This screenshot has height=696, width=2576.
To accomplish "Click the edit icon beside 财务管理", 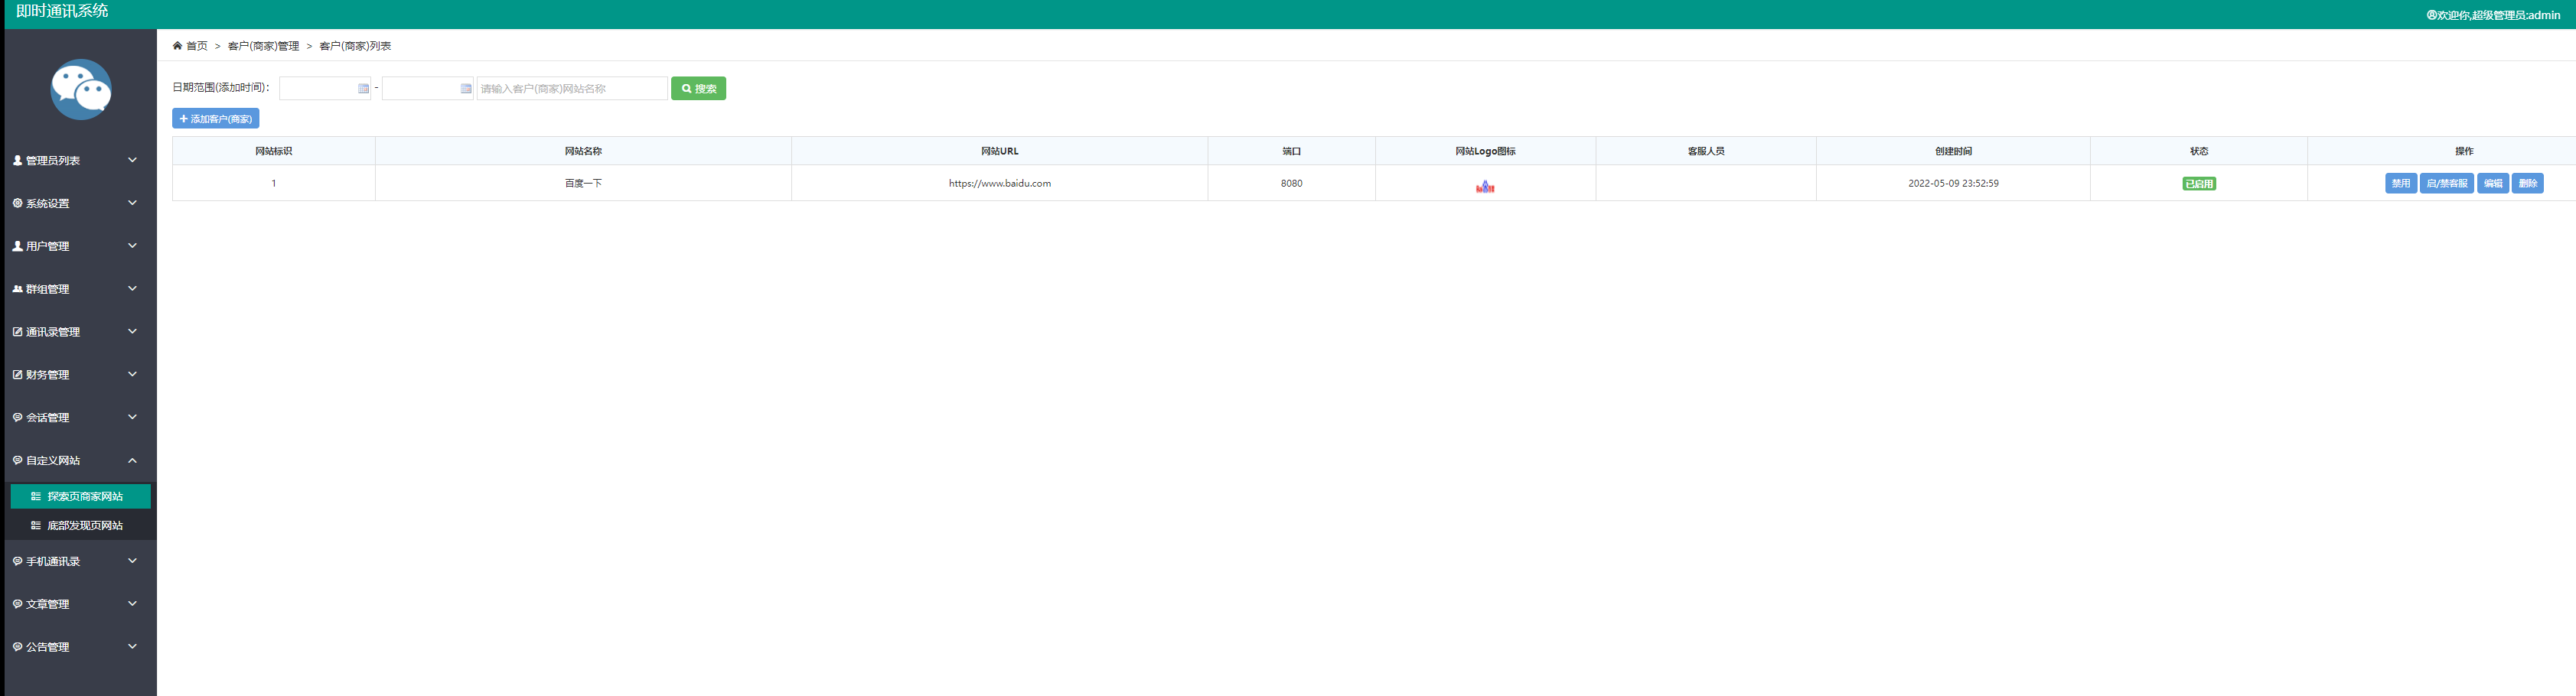I will [17, 375].
